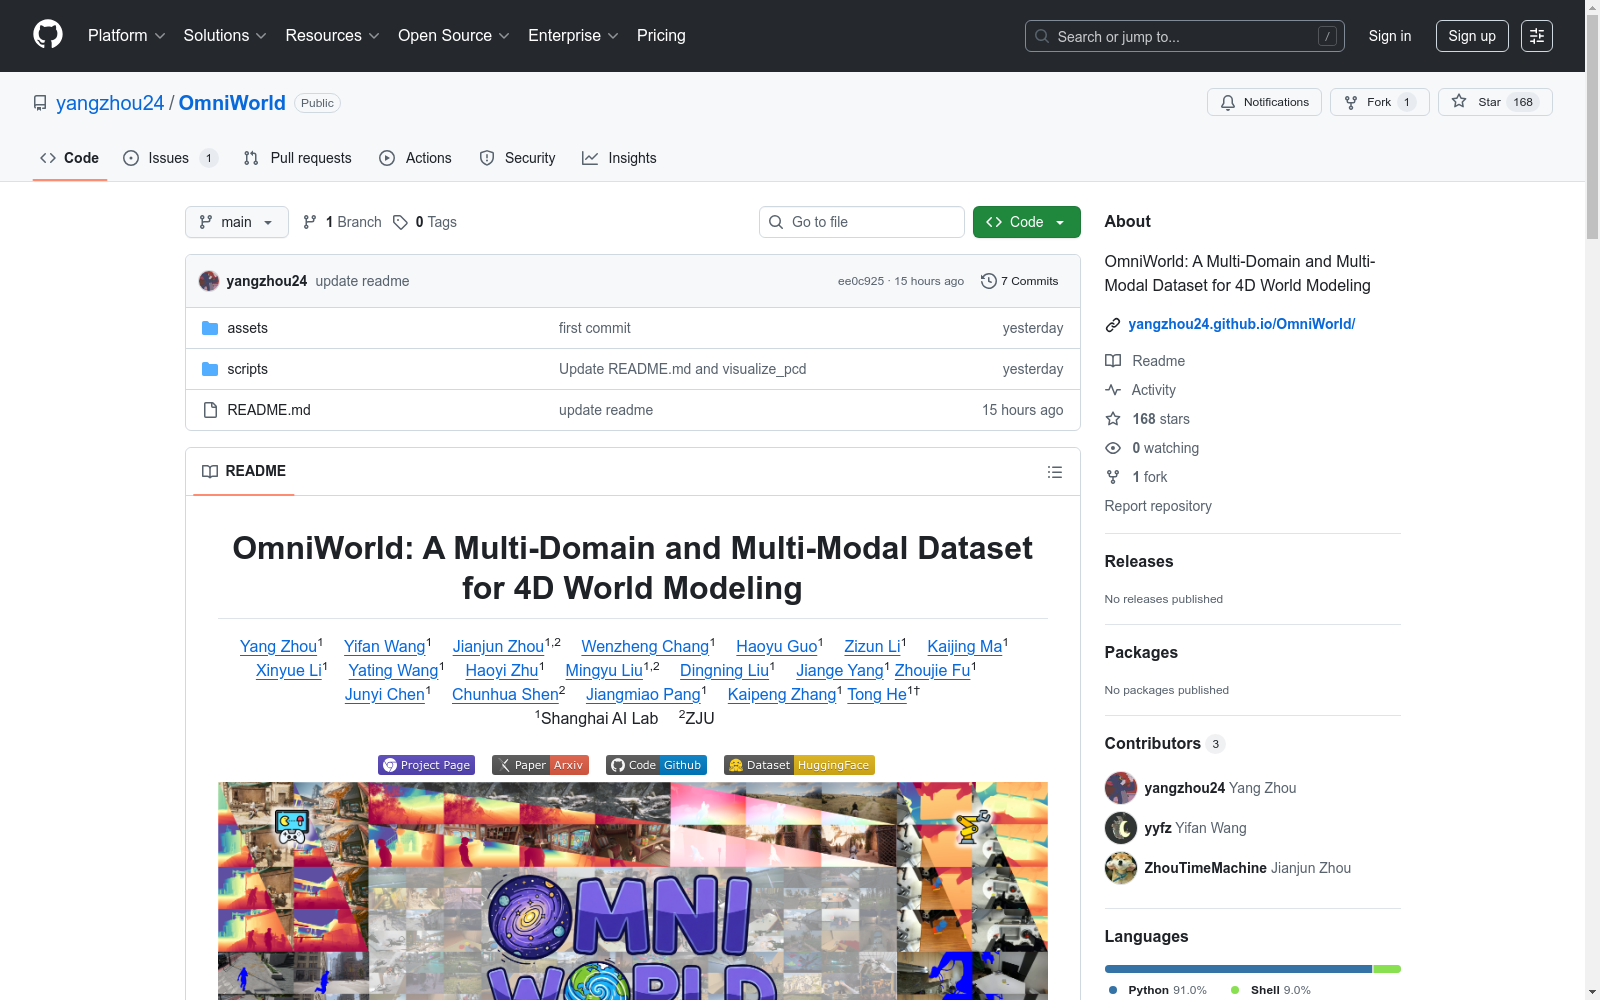Open the README outline list icon
The width and height of the screenshot is (1600, 1000).
point(1054,472)
